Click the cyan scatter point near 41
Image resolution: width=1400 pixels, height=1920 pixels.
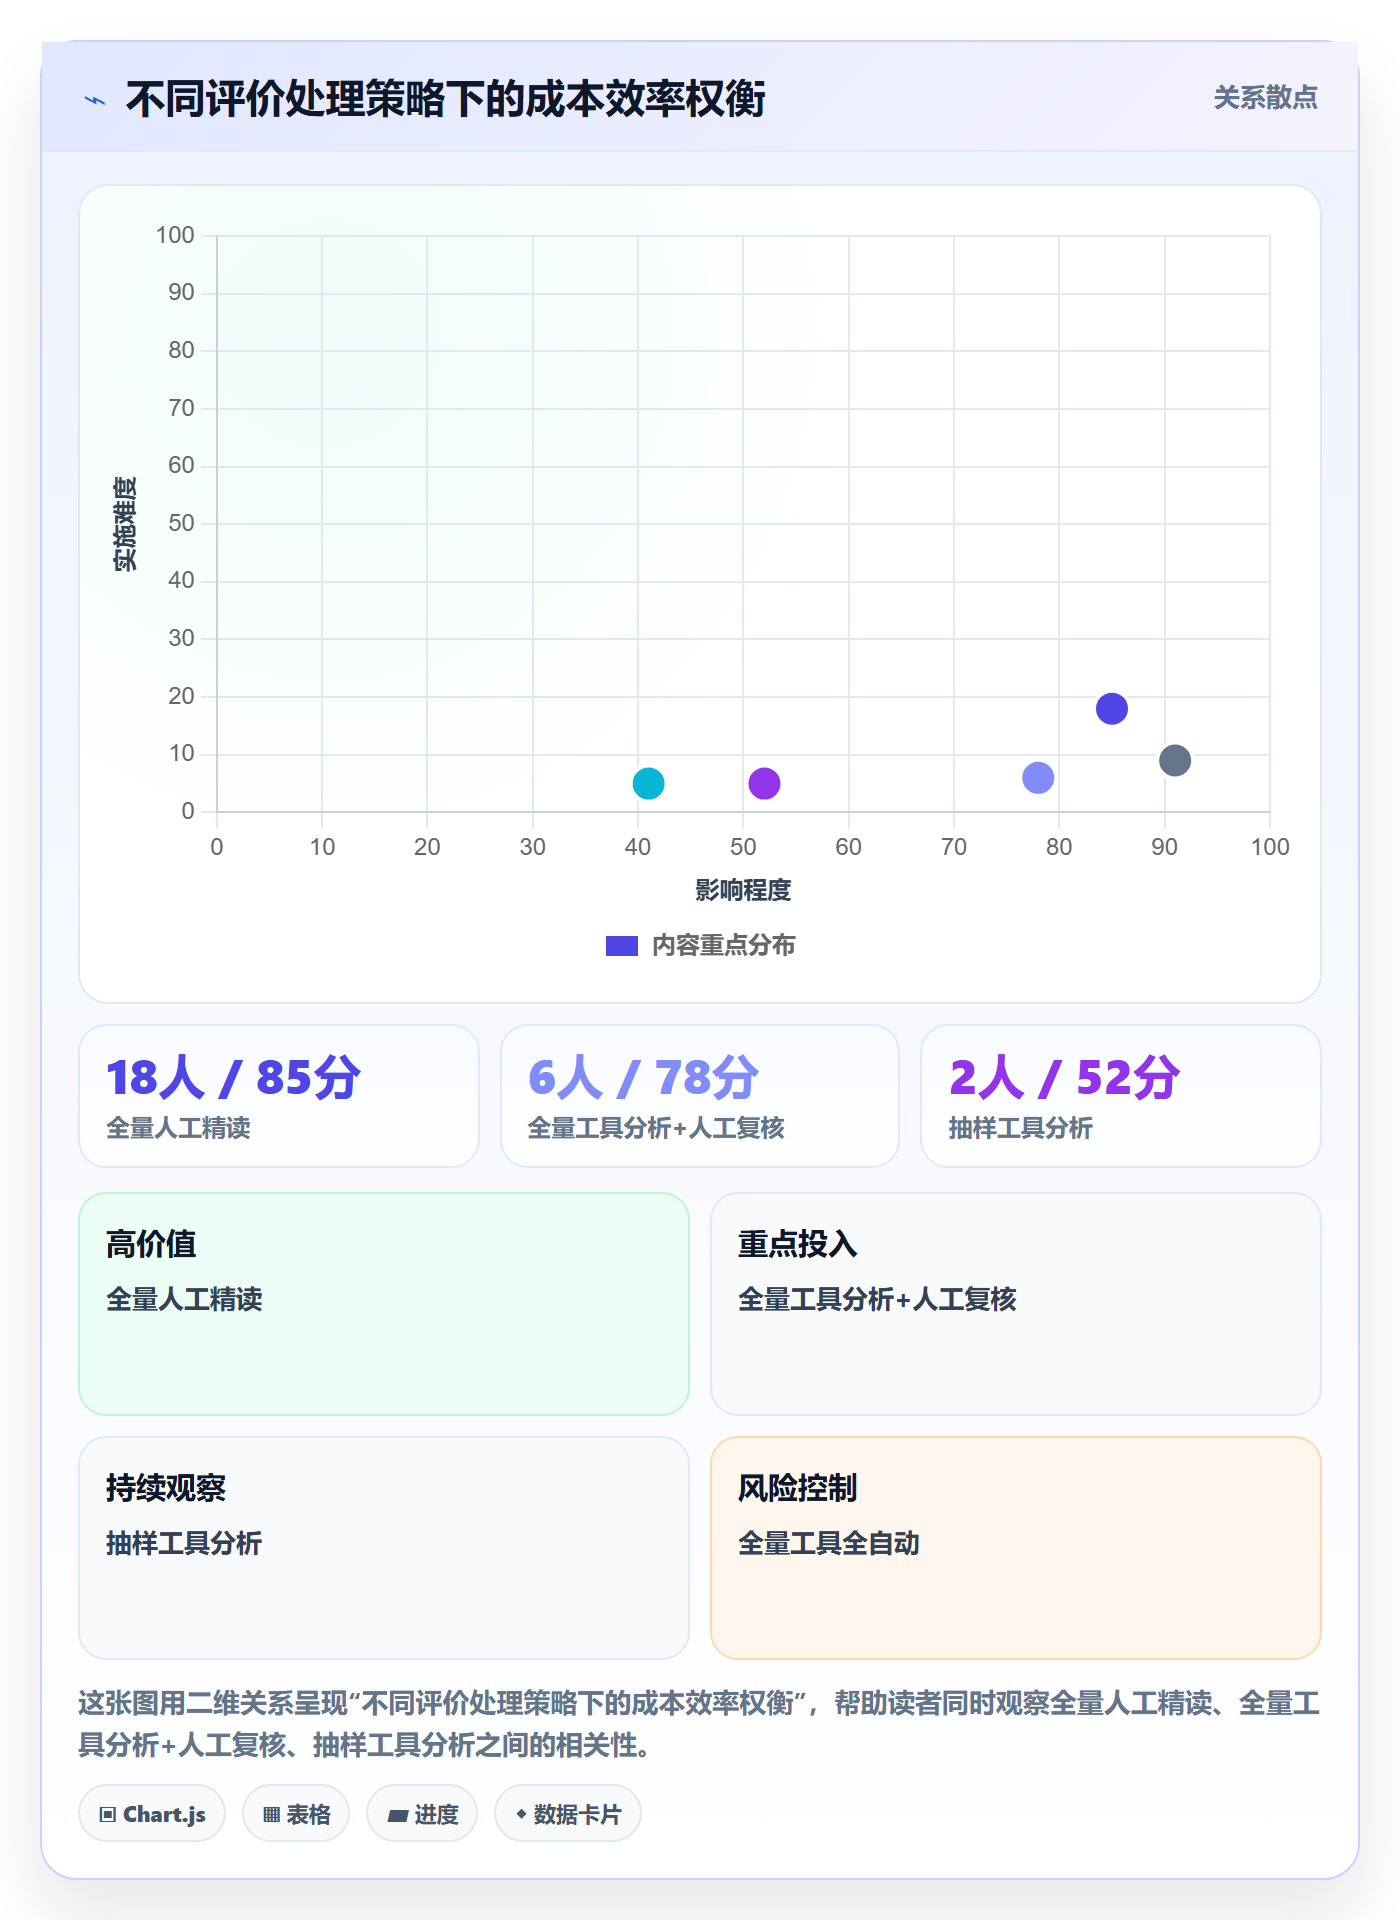(648, 783)
